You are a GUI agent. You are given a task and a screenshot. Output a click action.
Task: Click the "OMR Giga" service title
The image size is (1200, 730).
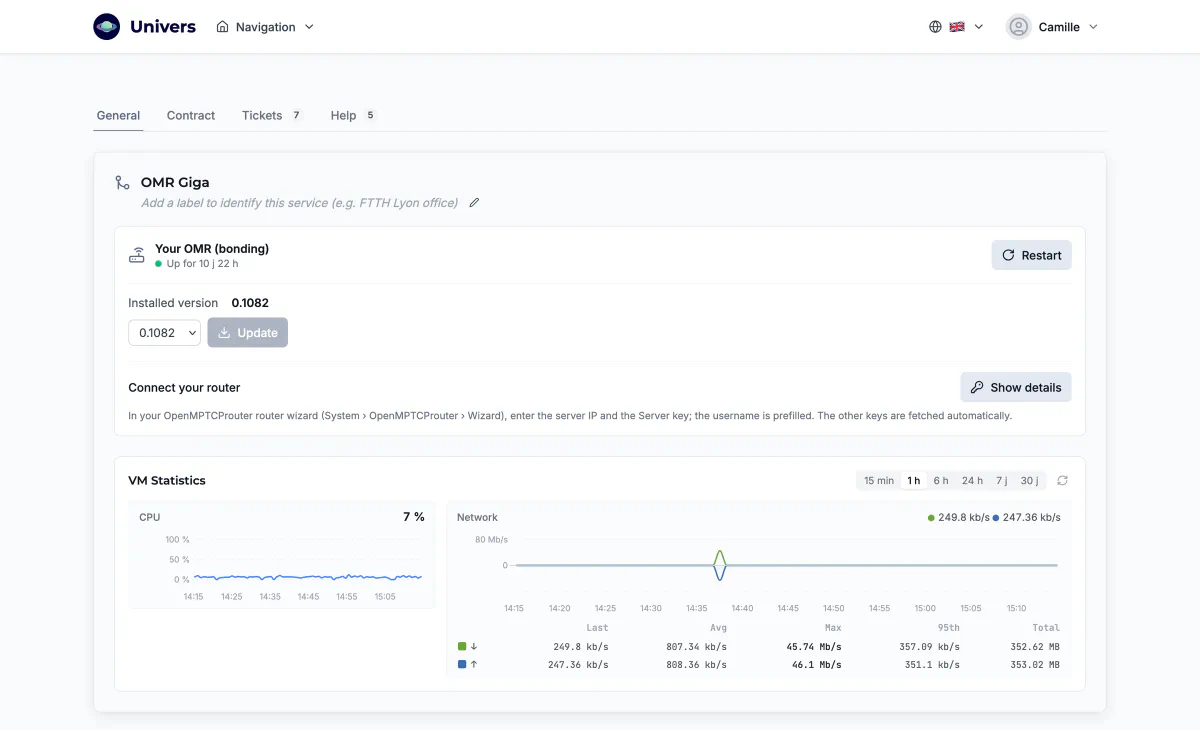coord(175,183)
